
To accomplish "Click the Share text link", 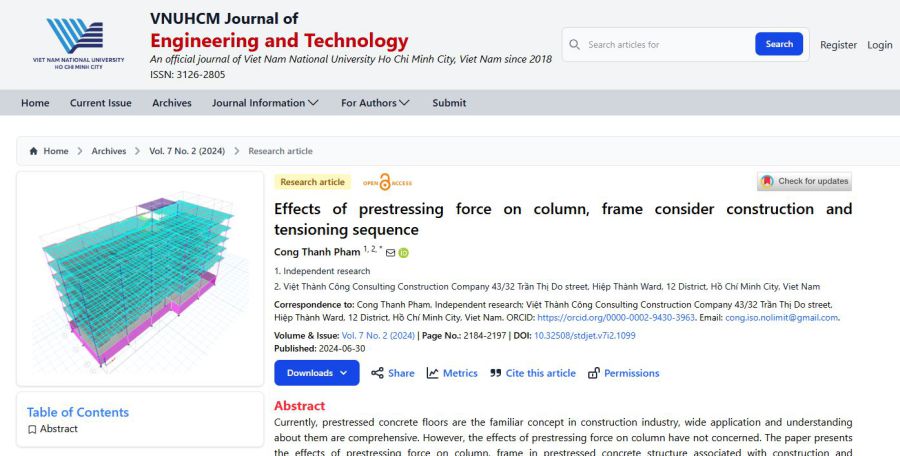I will point(401,373).
